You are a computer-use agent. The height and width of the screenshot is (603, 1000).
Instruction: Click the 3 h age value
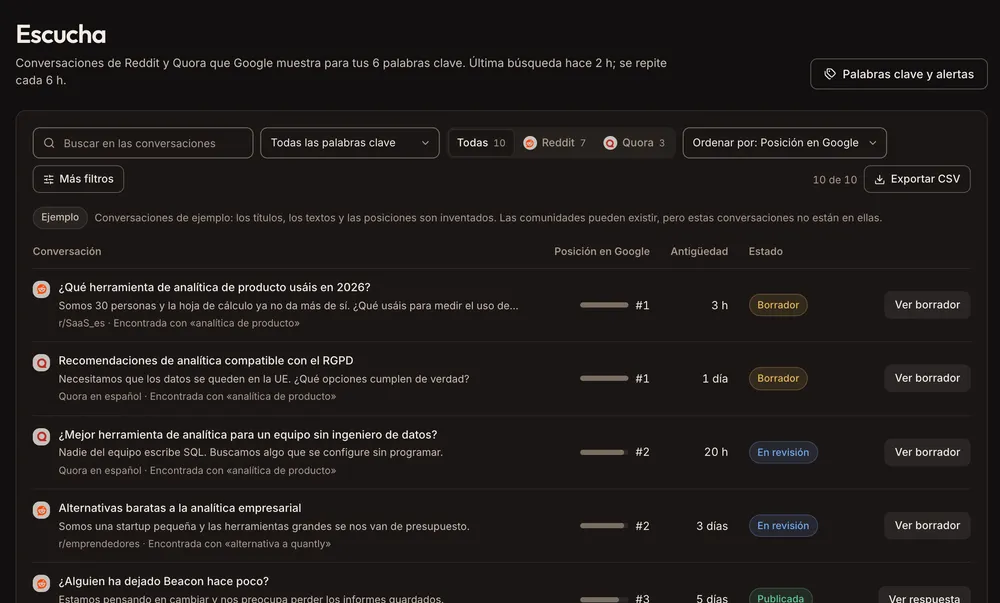tap(719, 305)
